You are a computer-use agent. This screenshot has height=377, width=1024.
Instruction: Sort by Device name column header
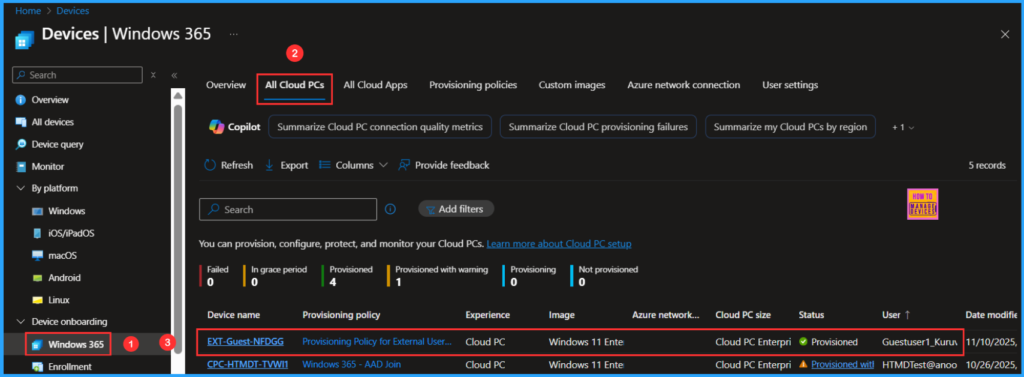234,315
